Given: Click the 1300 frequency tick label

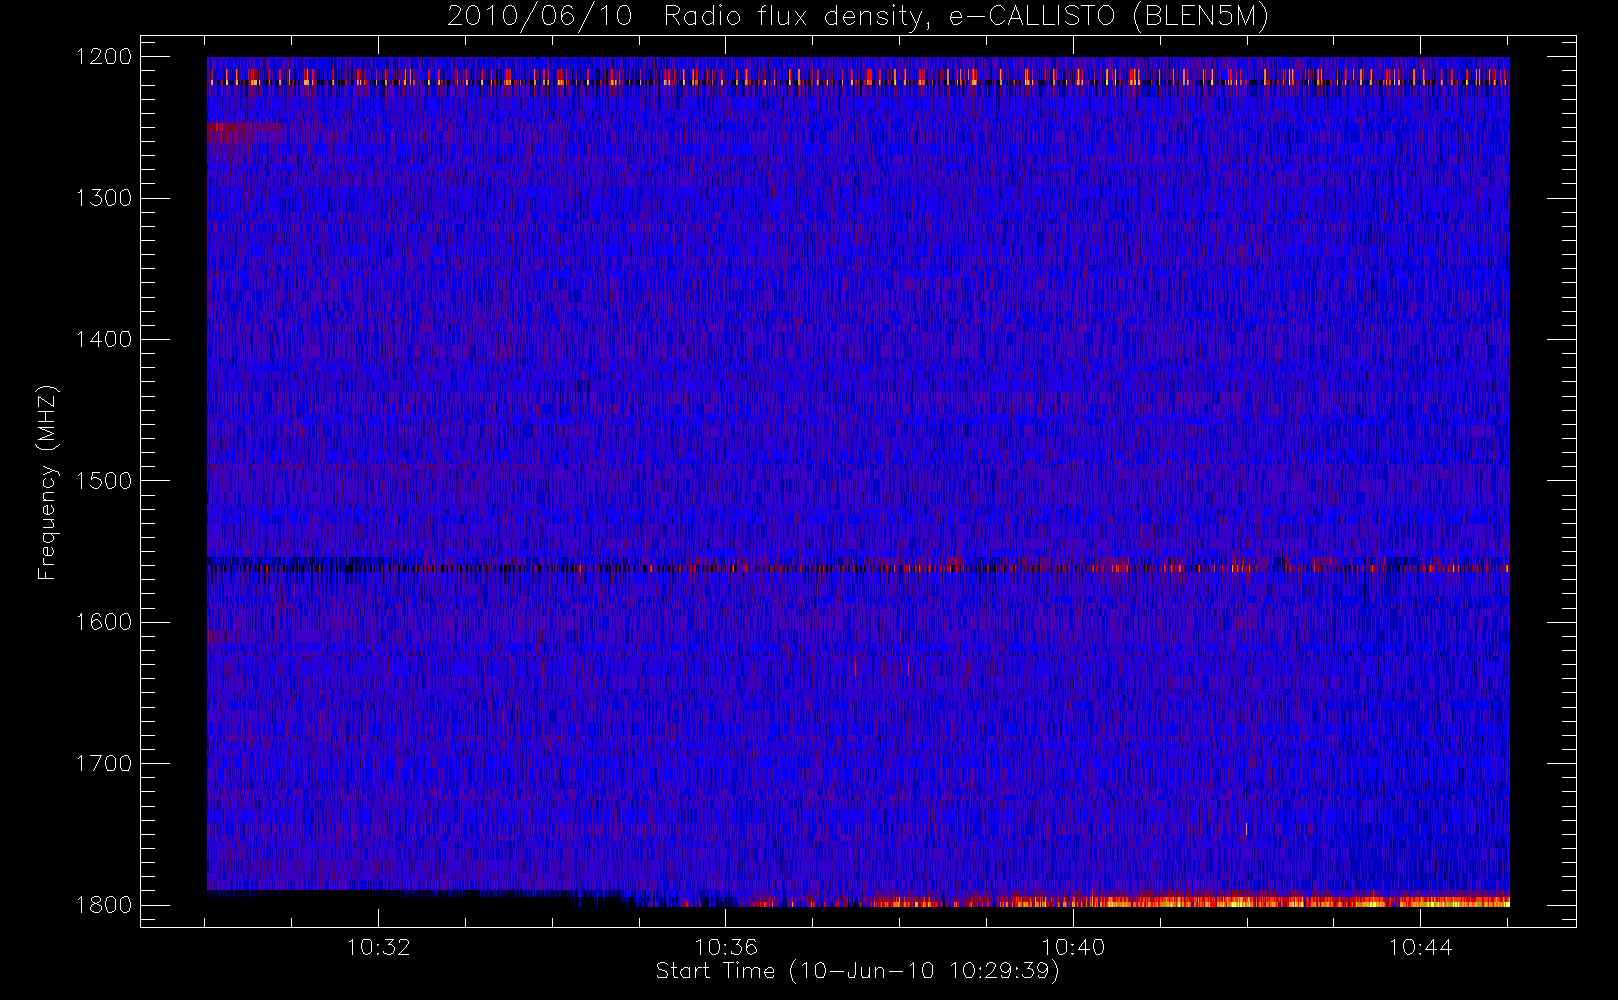Looking at the screenshot, I should point(104,198).
